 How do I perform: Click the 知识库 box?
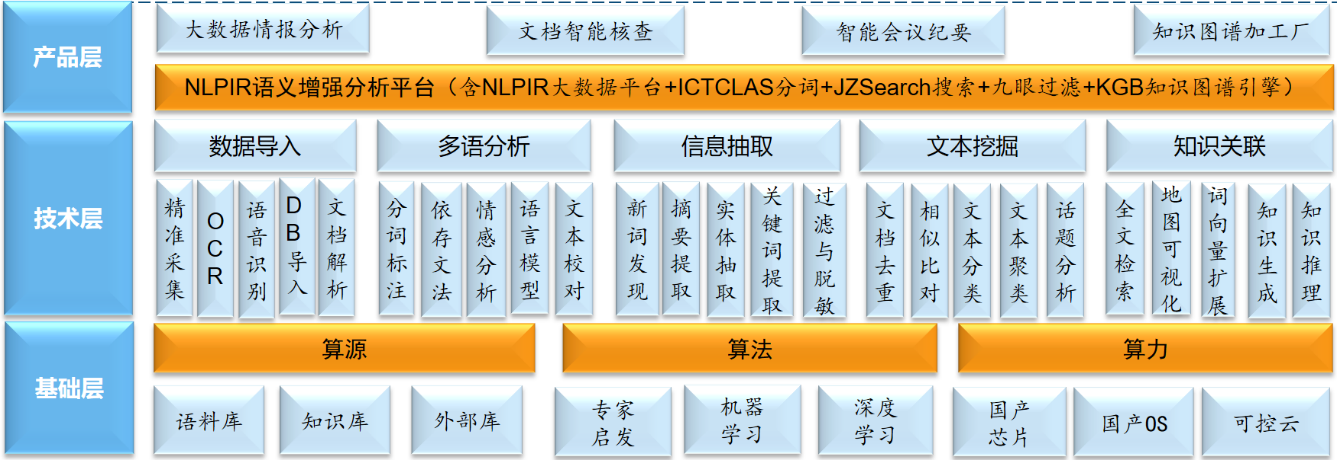[334, 421]
